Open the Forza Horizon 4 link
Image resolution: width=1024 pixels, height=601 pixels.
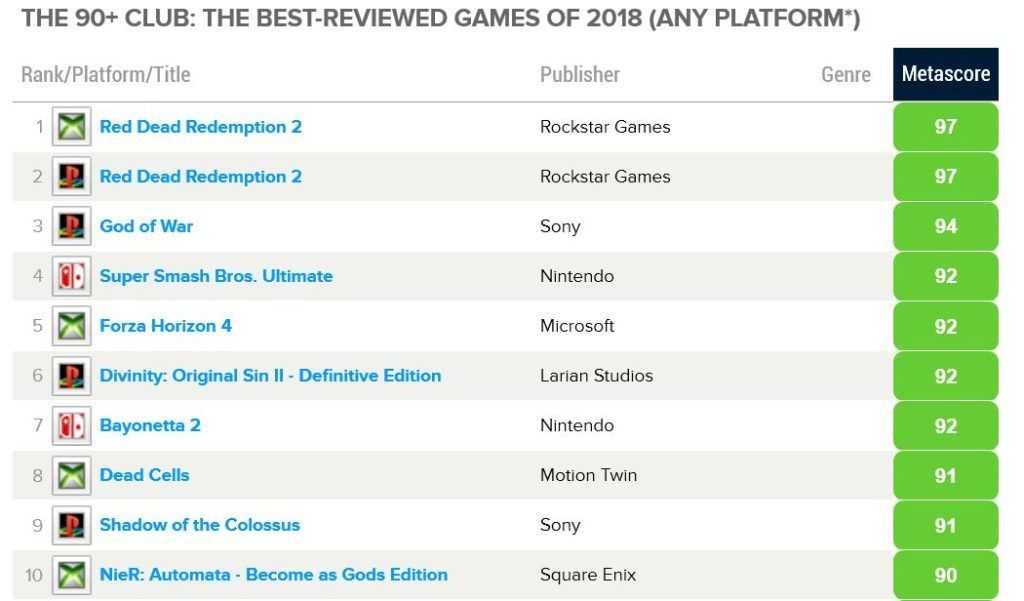tap(165, 326)
